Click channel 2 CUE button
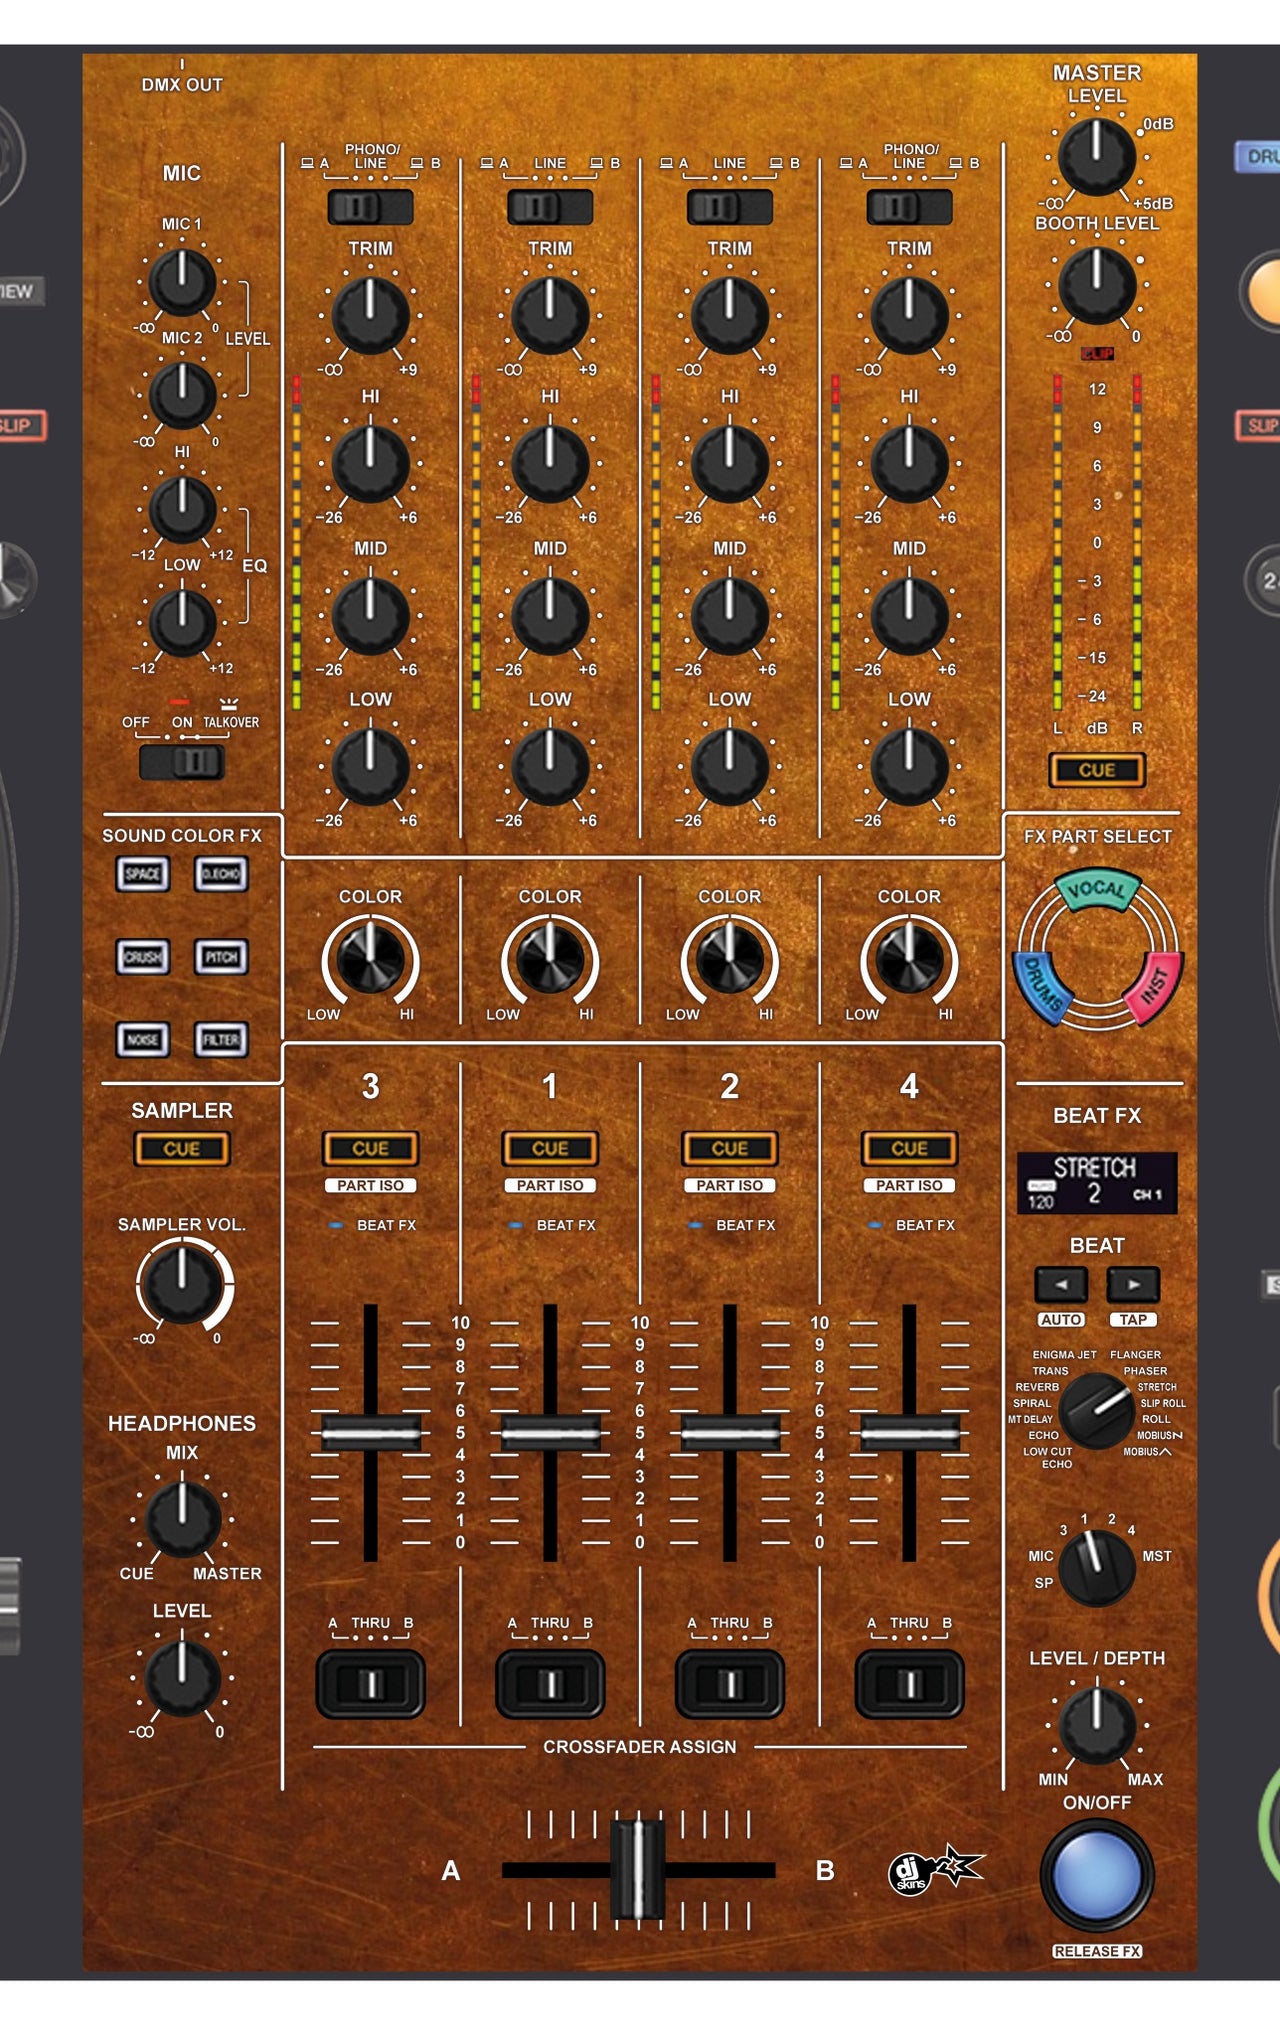 point(730,1149)
